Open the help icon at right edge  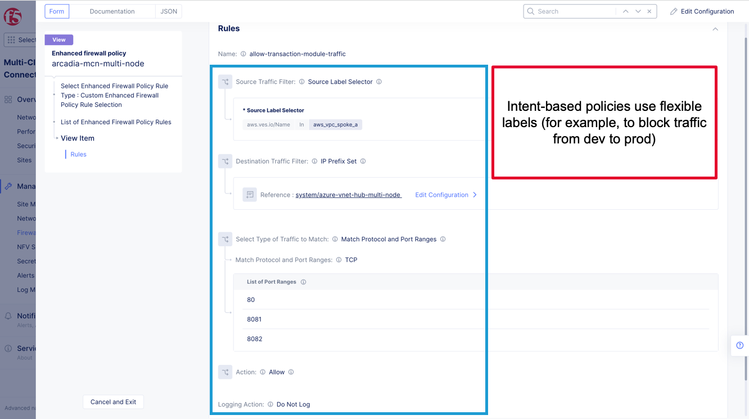[x=739, y=345]
